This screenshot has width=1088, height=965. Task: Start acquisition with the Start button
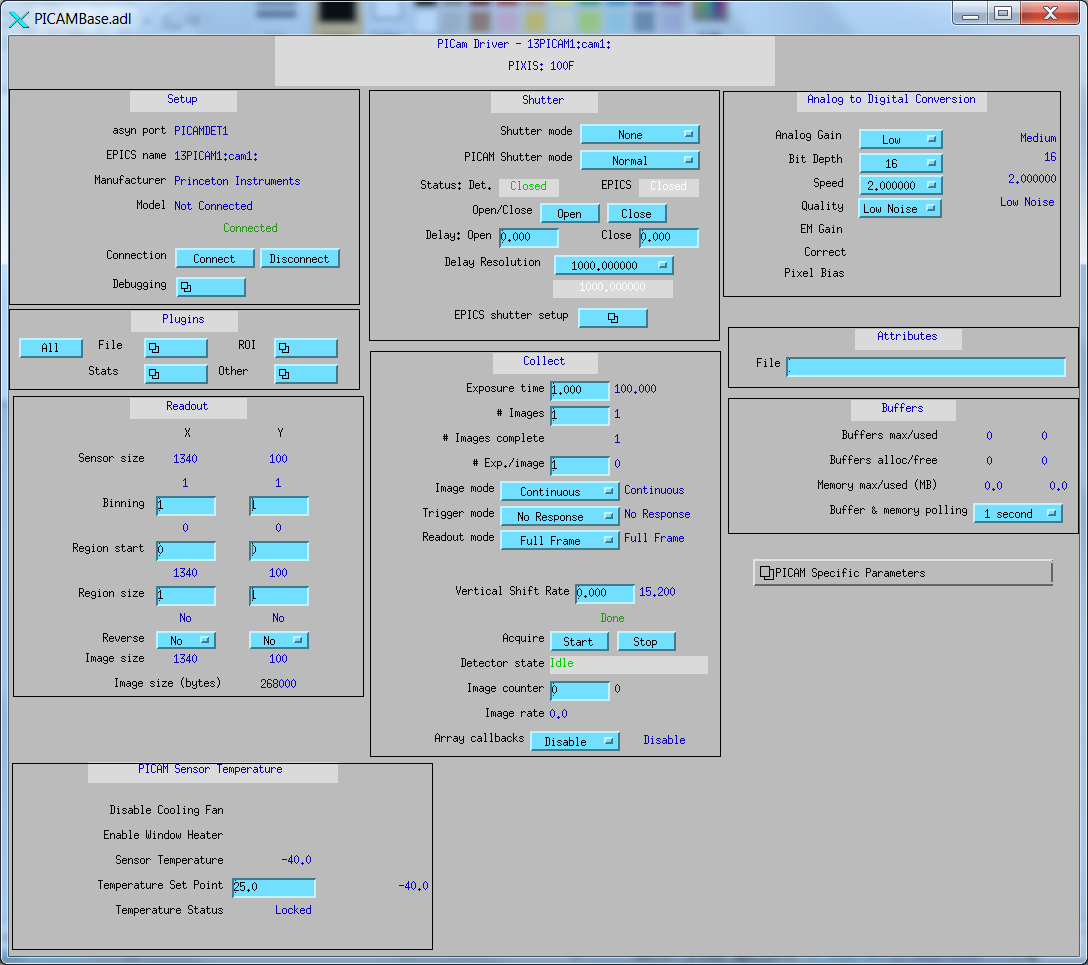click(x=579, y=642)
